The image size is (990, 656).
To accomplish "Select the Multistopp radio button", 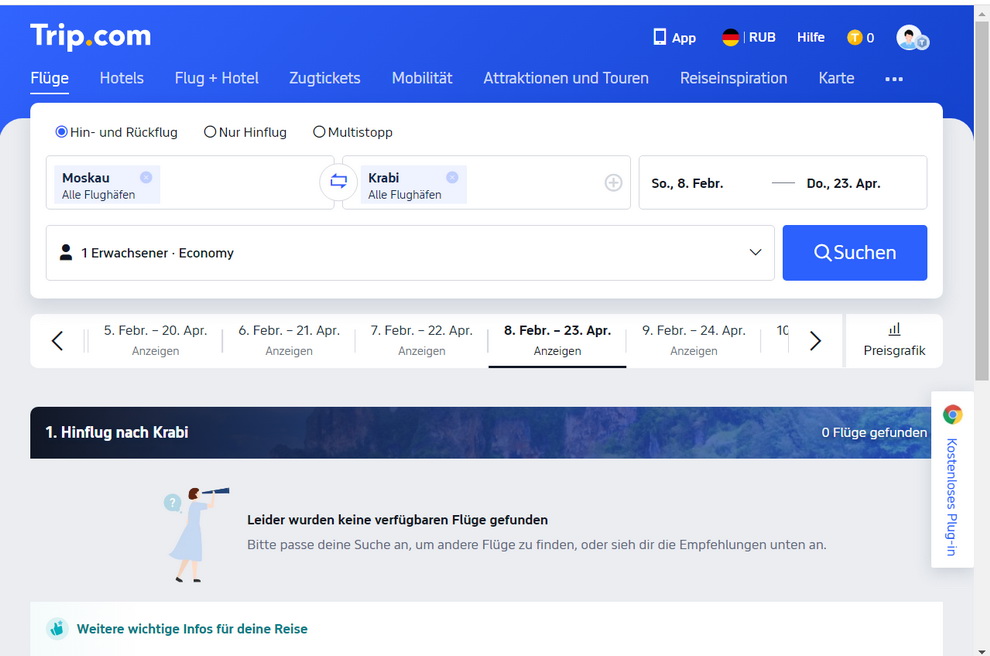I will coord(318,131).
